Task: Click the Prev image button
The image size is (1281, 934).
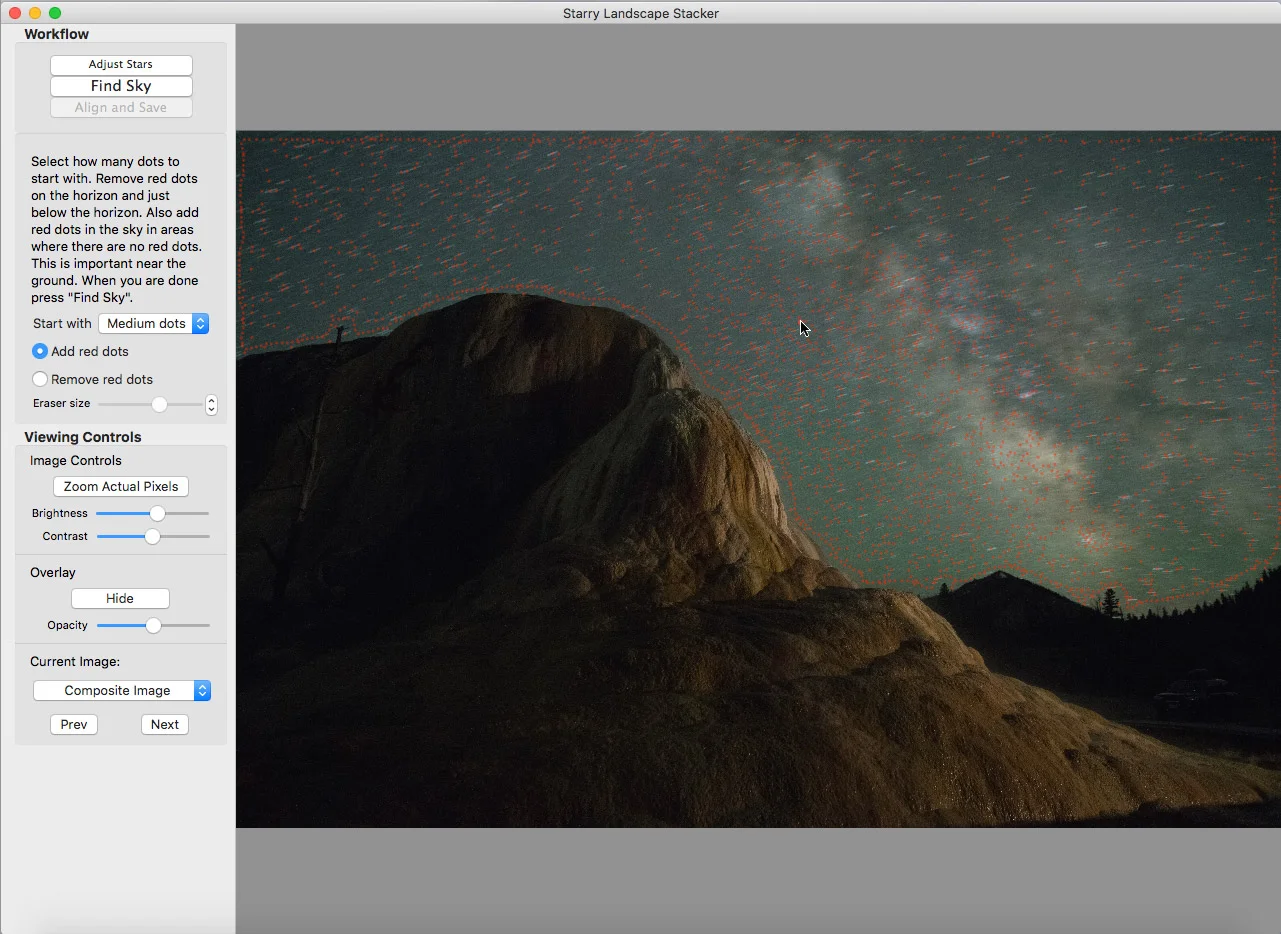Action: pyautogui.click(x=74, y=724)
